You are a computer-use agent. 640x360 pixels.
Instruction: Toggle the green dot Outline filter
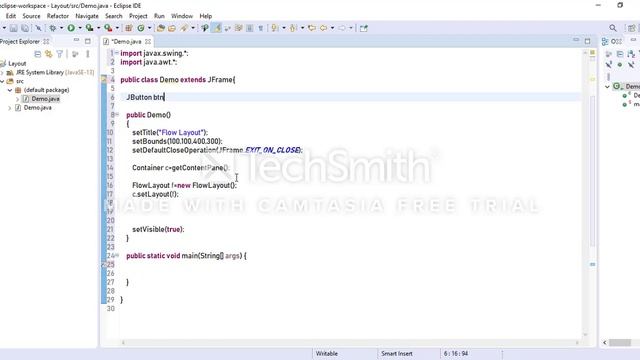[x=620, y=65]
